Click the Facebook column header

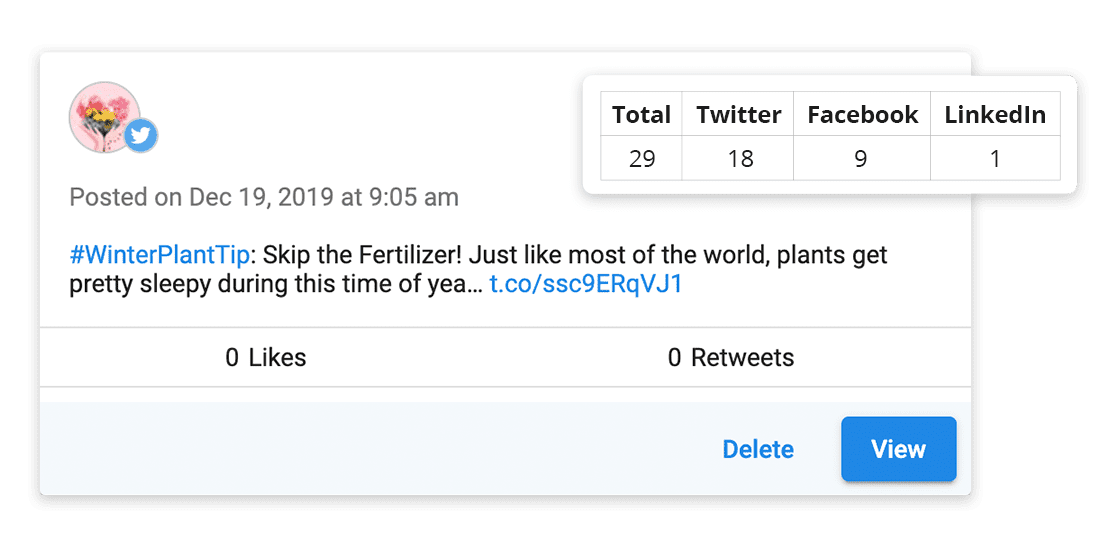point(862,115)
